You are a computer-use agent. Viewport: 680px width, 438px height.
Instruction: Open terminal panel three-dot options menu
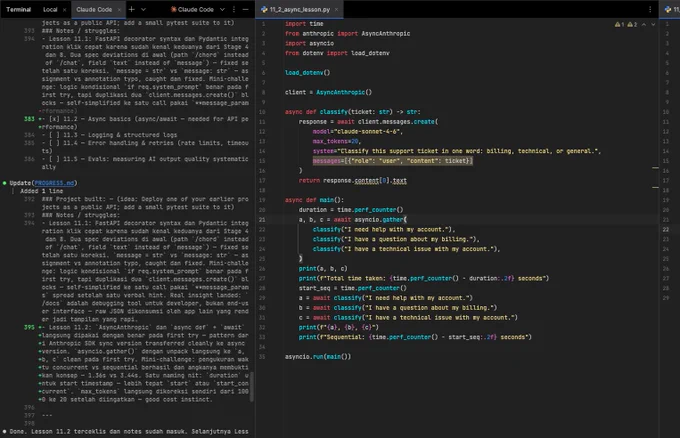234,9
